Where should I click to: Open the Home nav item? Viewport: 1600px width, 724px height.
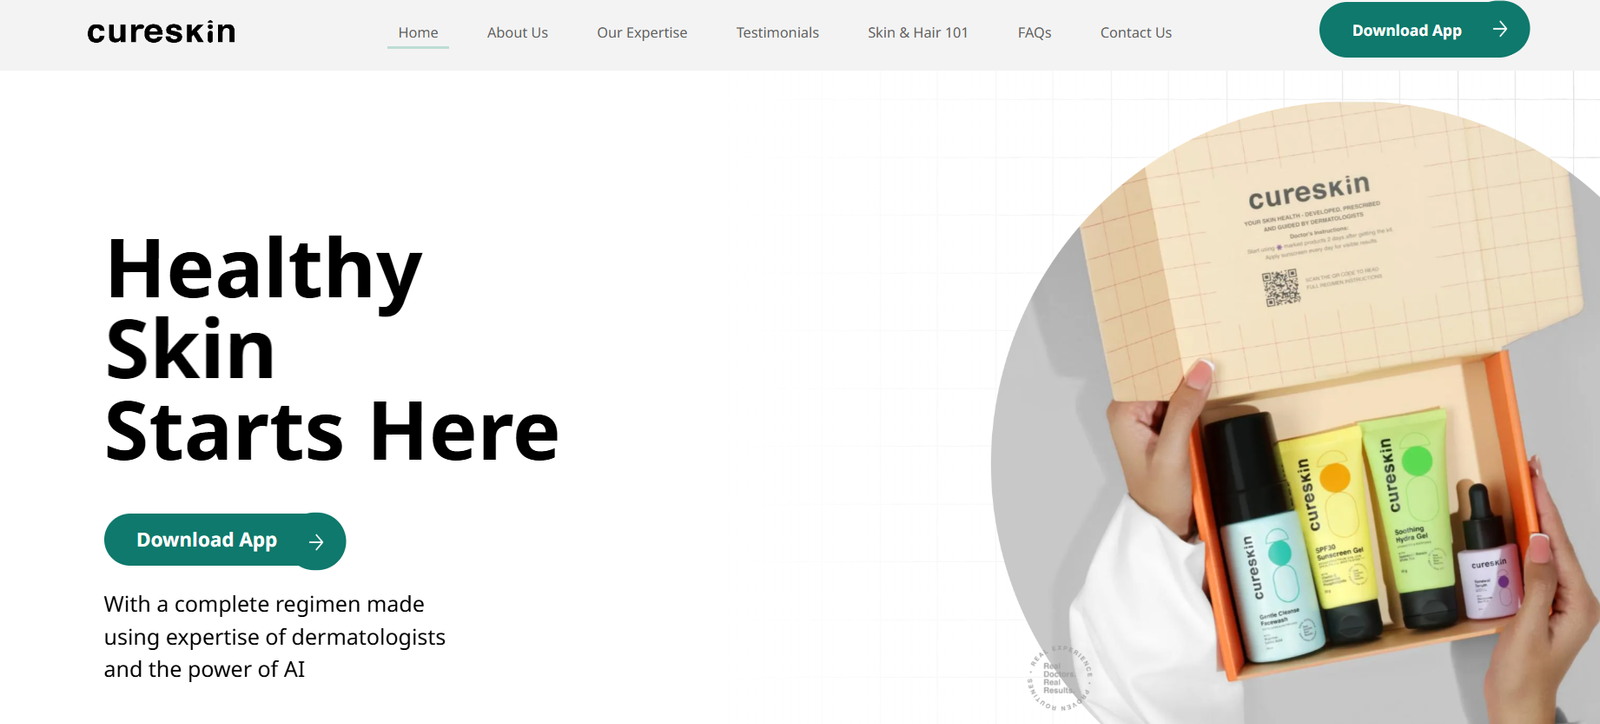pyautogui.click(x=418, y=32)
